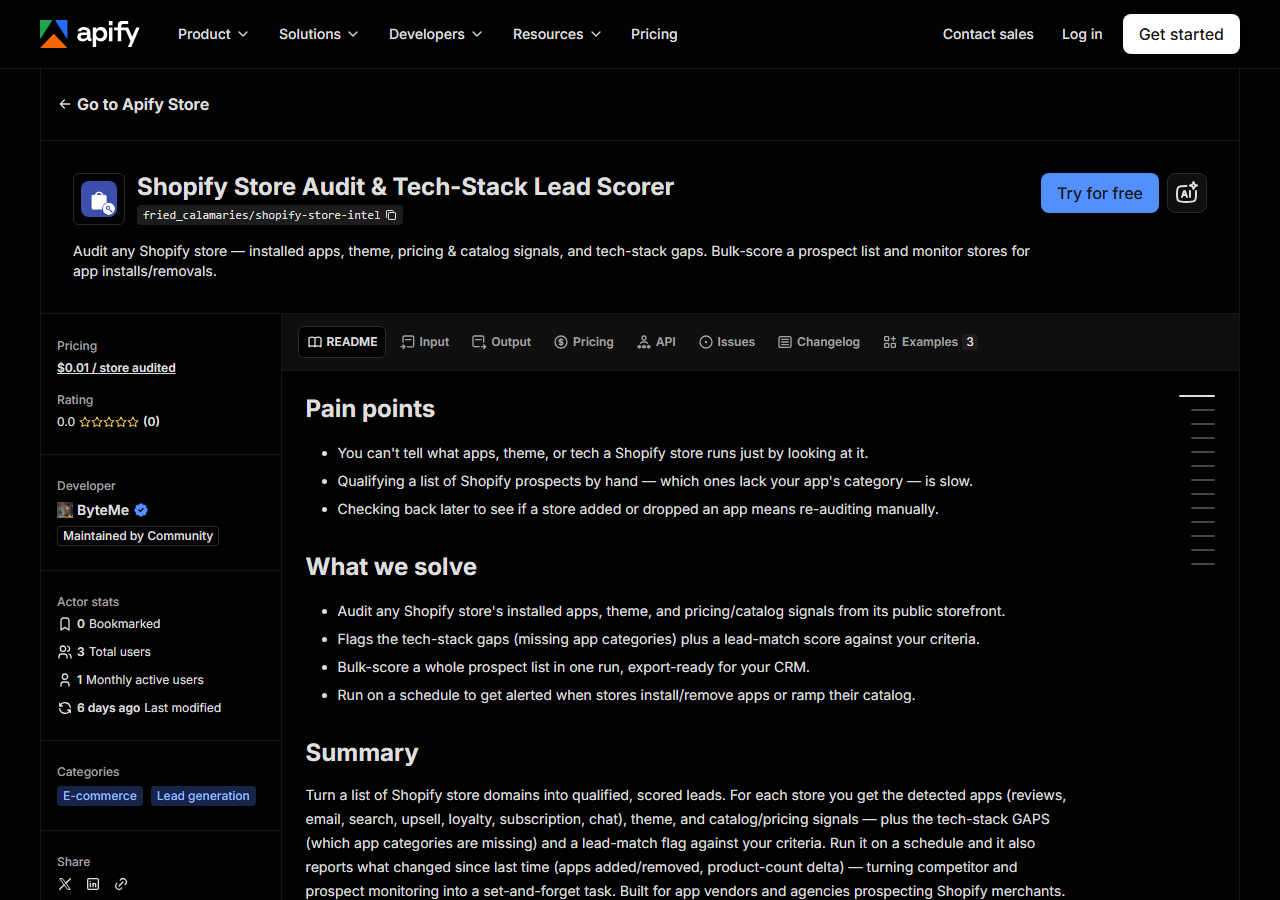Open the Apify logo home link
The width and height of the screenshot is (1280, 900).
[89, 34]
